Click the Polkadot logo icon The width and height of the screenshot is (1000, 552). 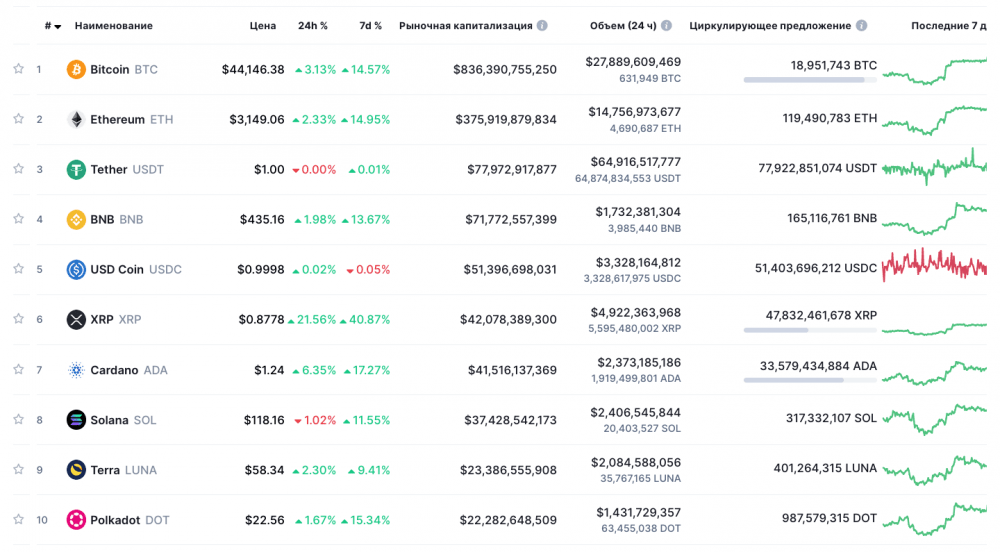coord(76,520)
